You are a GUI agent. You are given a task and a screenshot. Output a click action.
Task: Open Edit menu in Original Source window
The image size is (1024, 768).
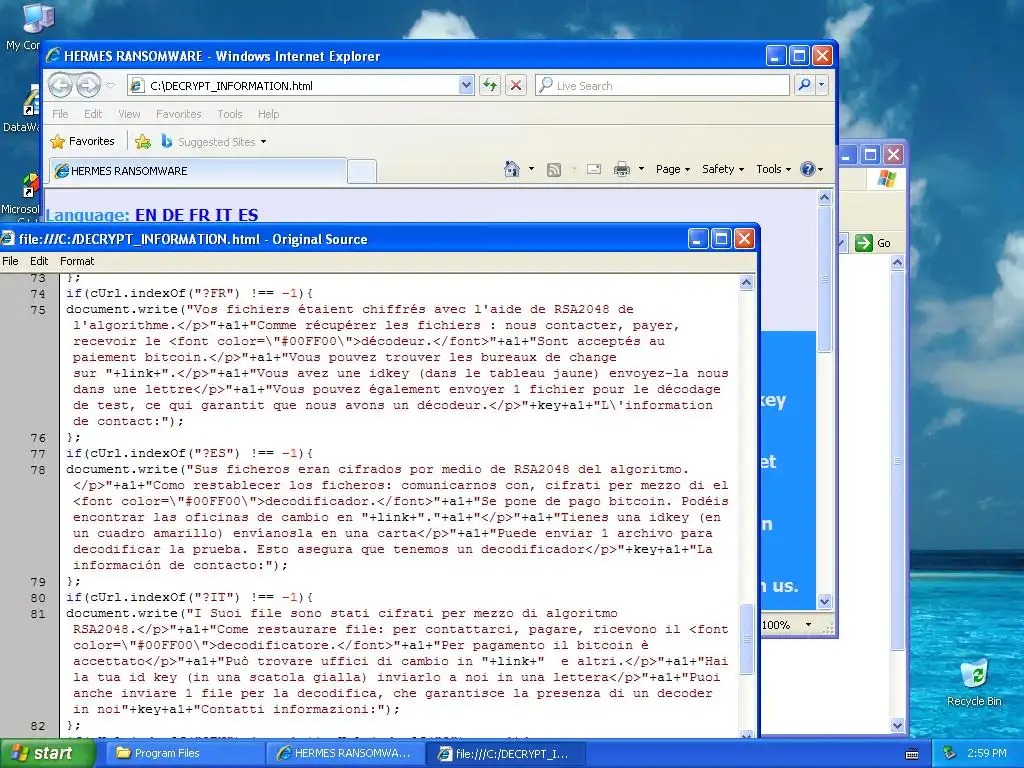coord(39,261)
